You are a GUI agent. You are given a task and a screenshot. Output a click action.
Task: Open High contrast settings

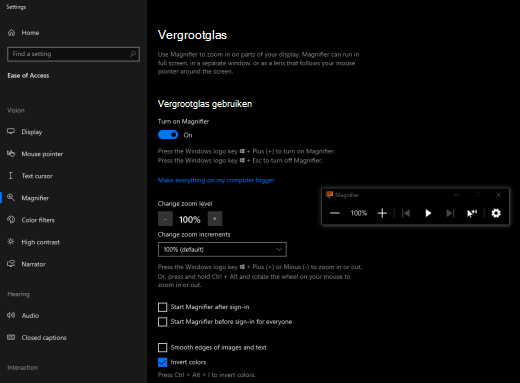pos(33,242)
